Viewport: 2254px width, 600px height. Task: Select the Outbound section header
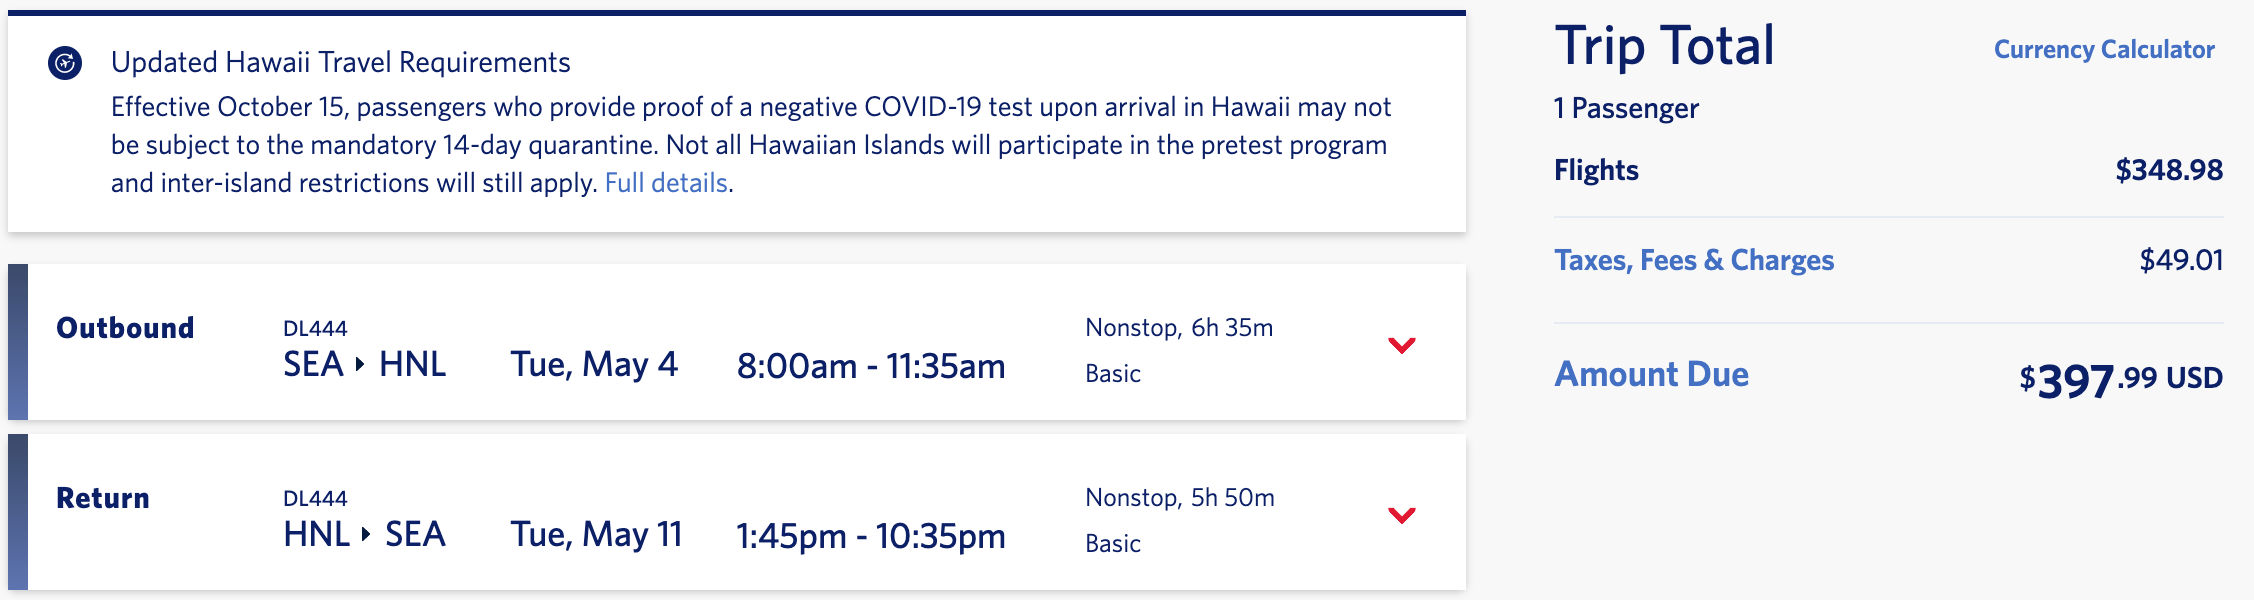point(126,327)
